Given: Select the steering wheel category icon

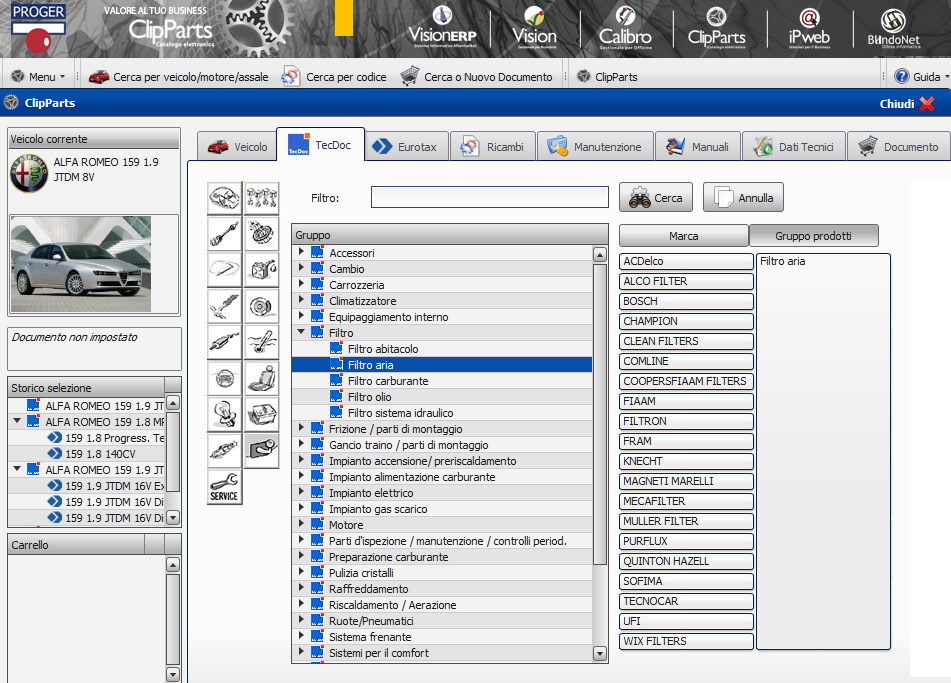Looking at the screenshot, I should (x=224, y=379).
